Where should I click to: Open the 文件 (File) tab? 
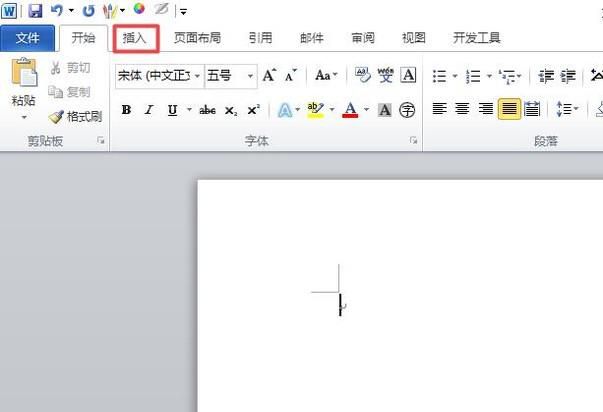(x=27, y=38)
